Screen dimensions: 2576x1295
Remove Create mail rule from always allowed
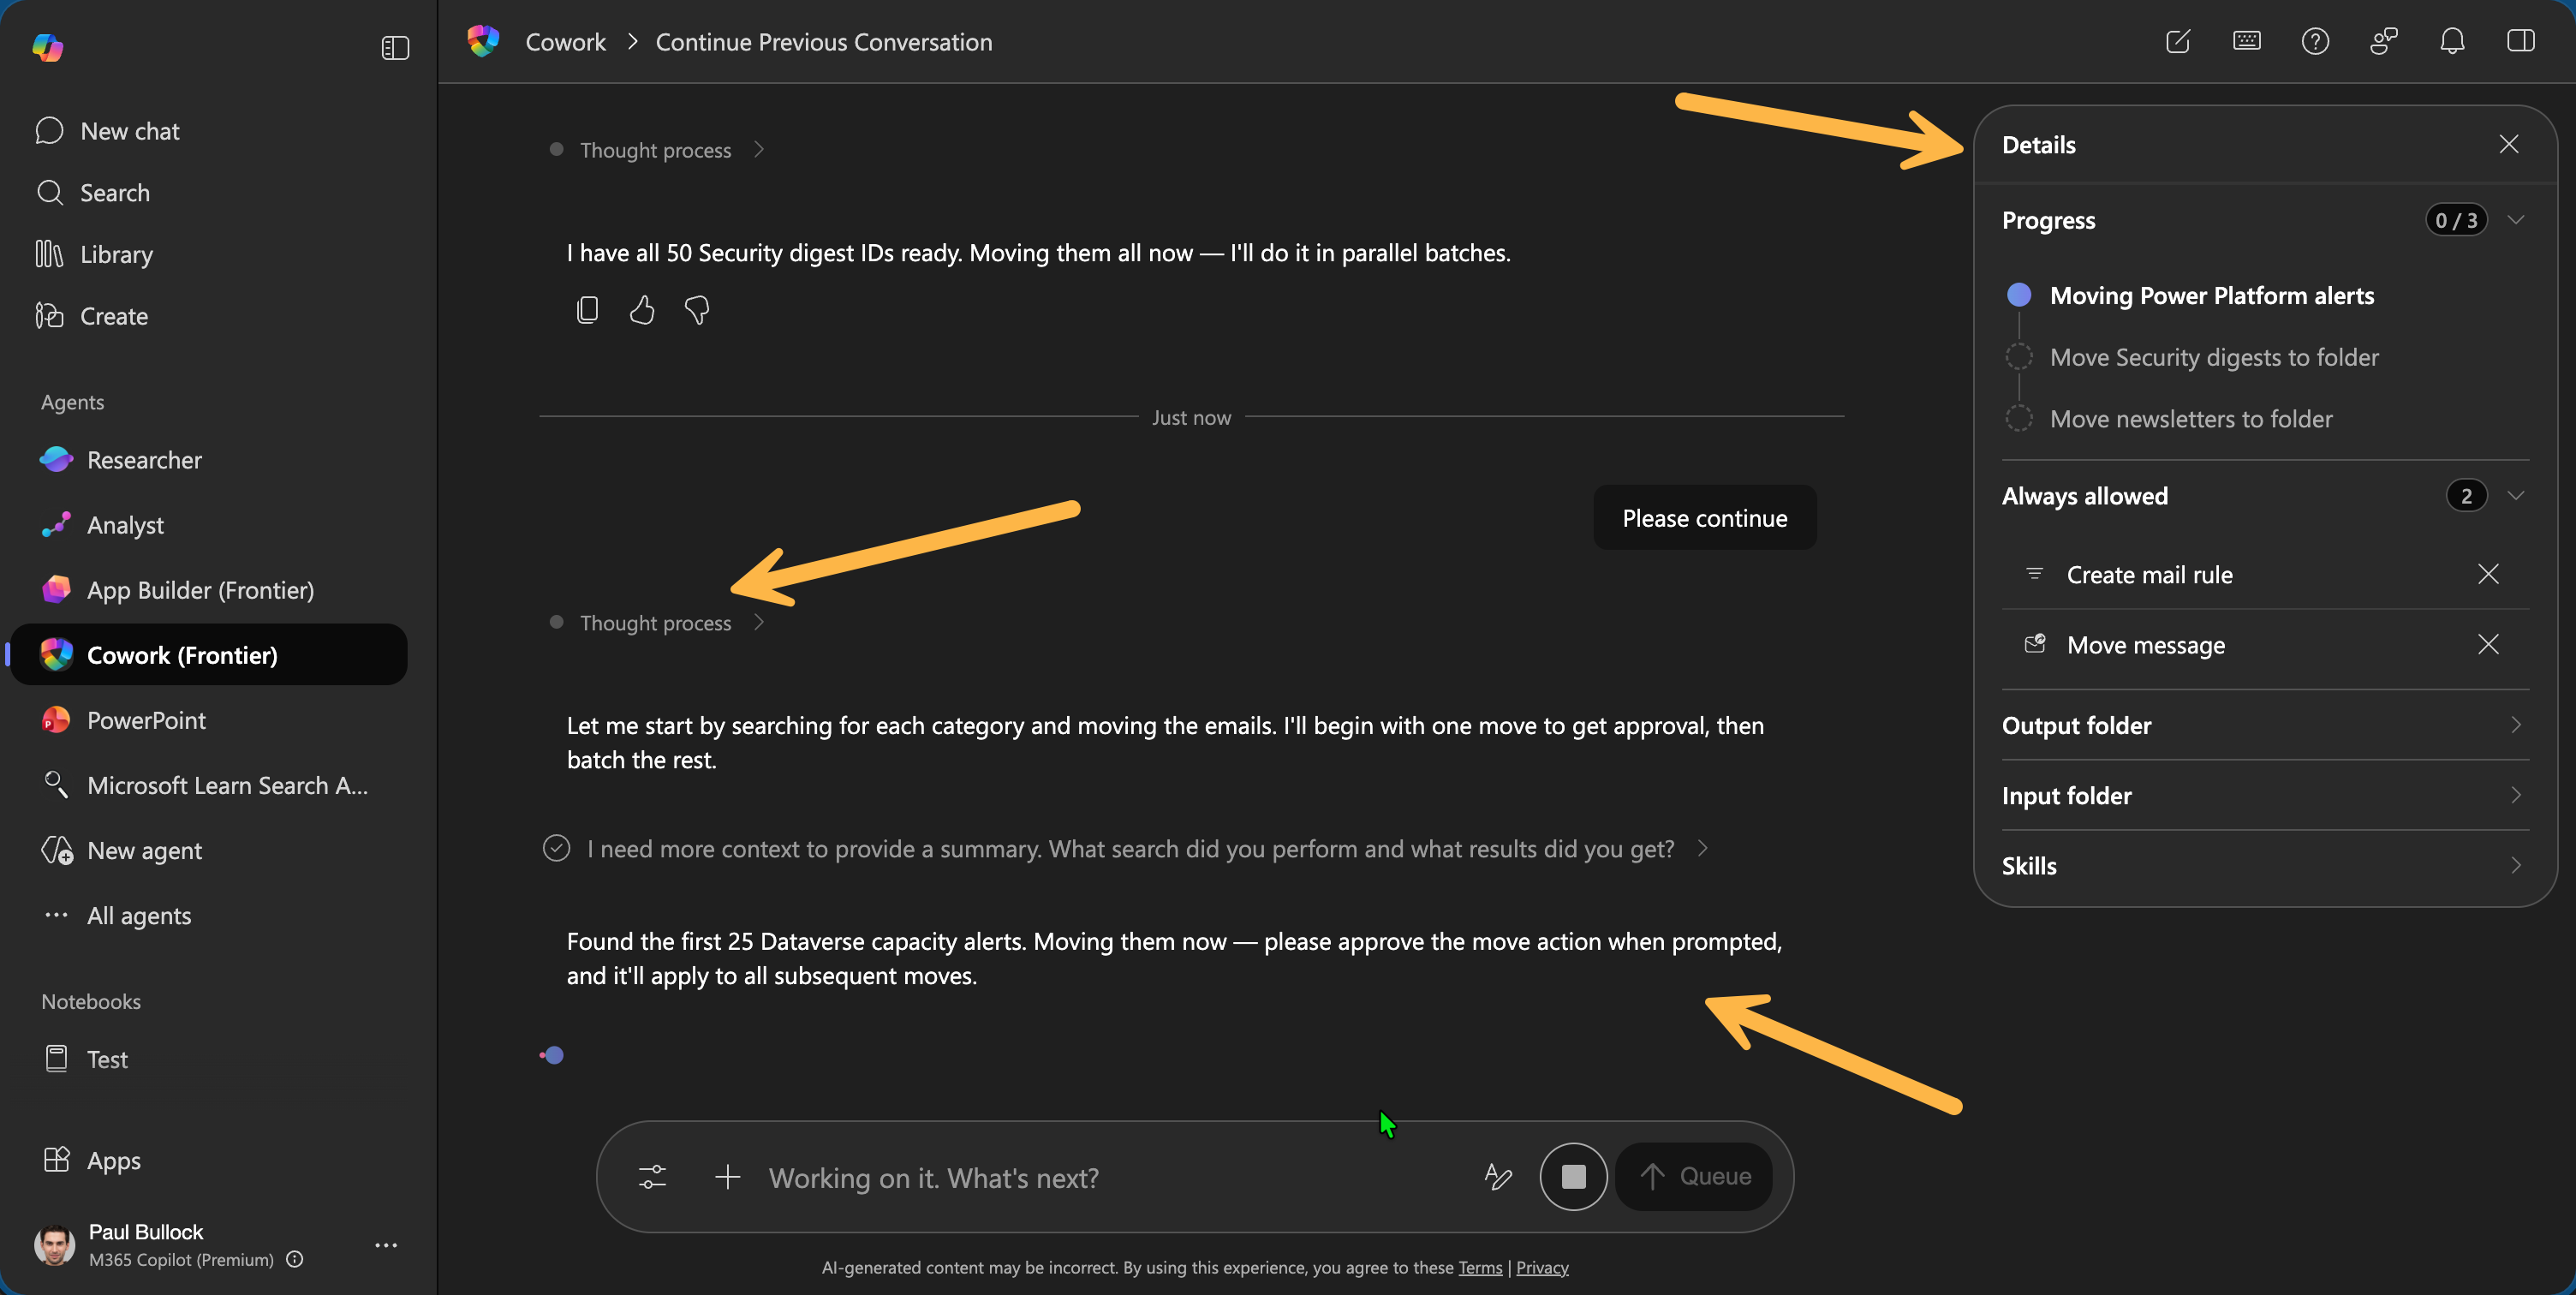pyautogui.click(x=2488, y=574)
